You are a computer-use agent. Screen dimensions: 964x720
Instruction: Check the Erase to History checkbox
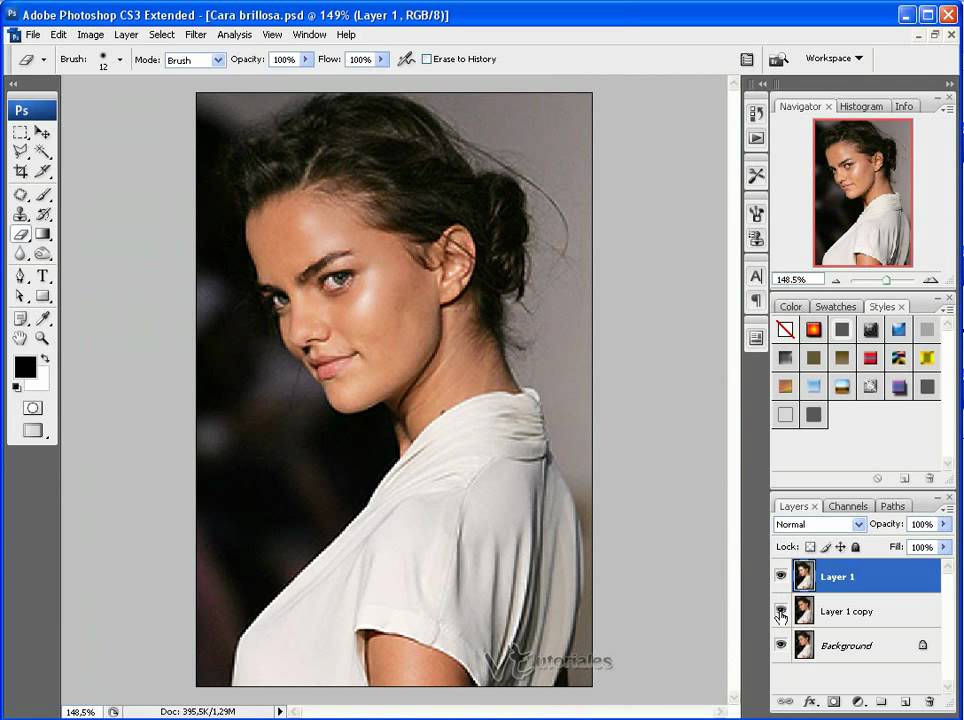(427, 59)
